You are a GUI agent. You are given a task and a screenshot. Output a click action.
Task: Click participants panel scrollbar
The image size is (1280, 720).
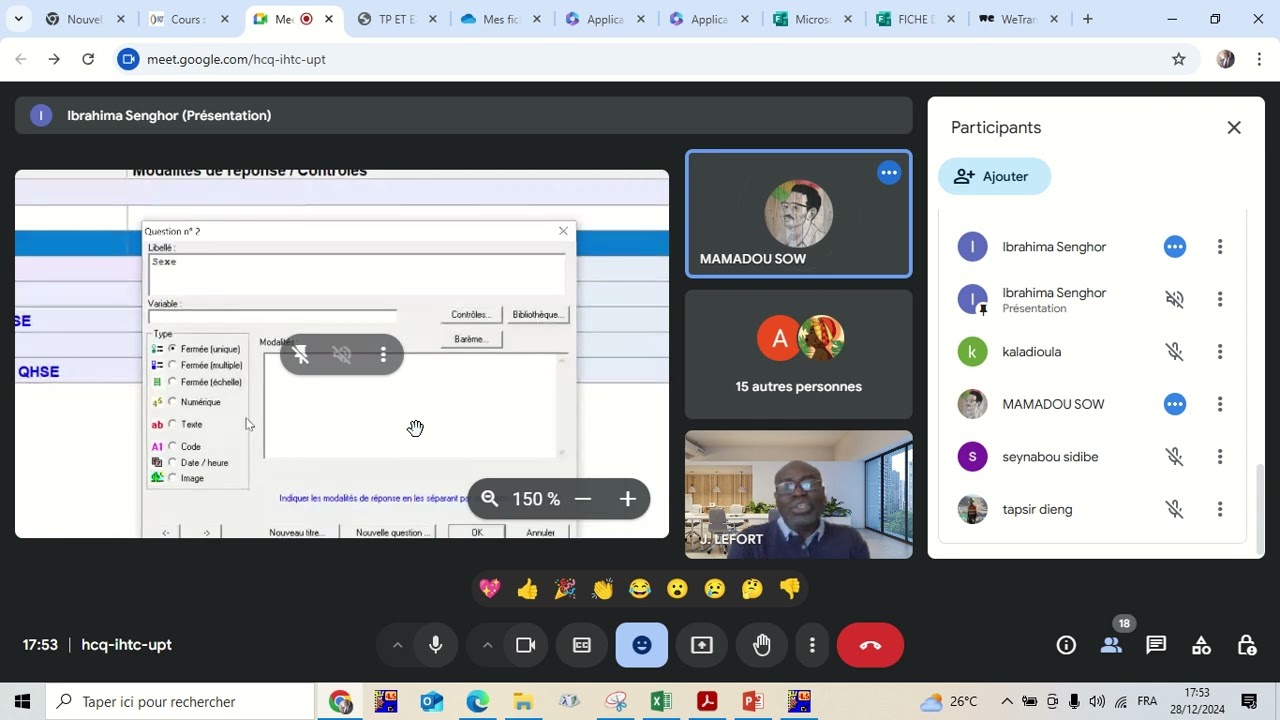[x=1259, y=508]
